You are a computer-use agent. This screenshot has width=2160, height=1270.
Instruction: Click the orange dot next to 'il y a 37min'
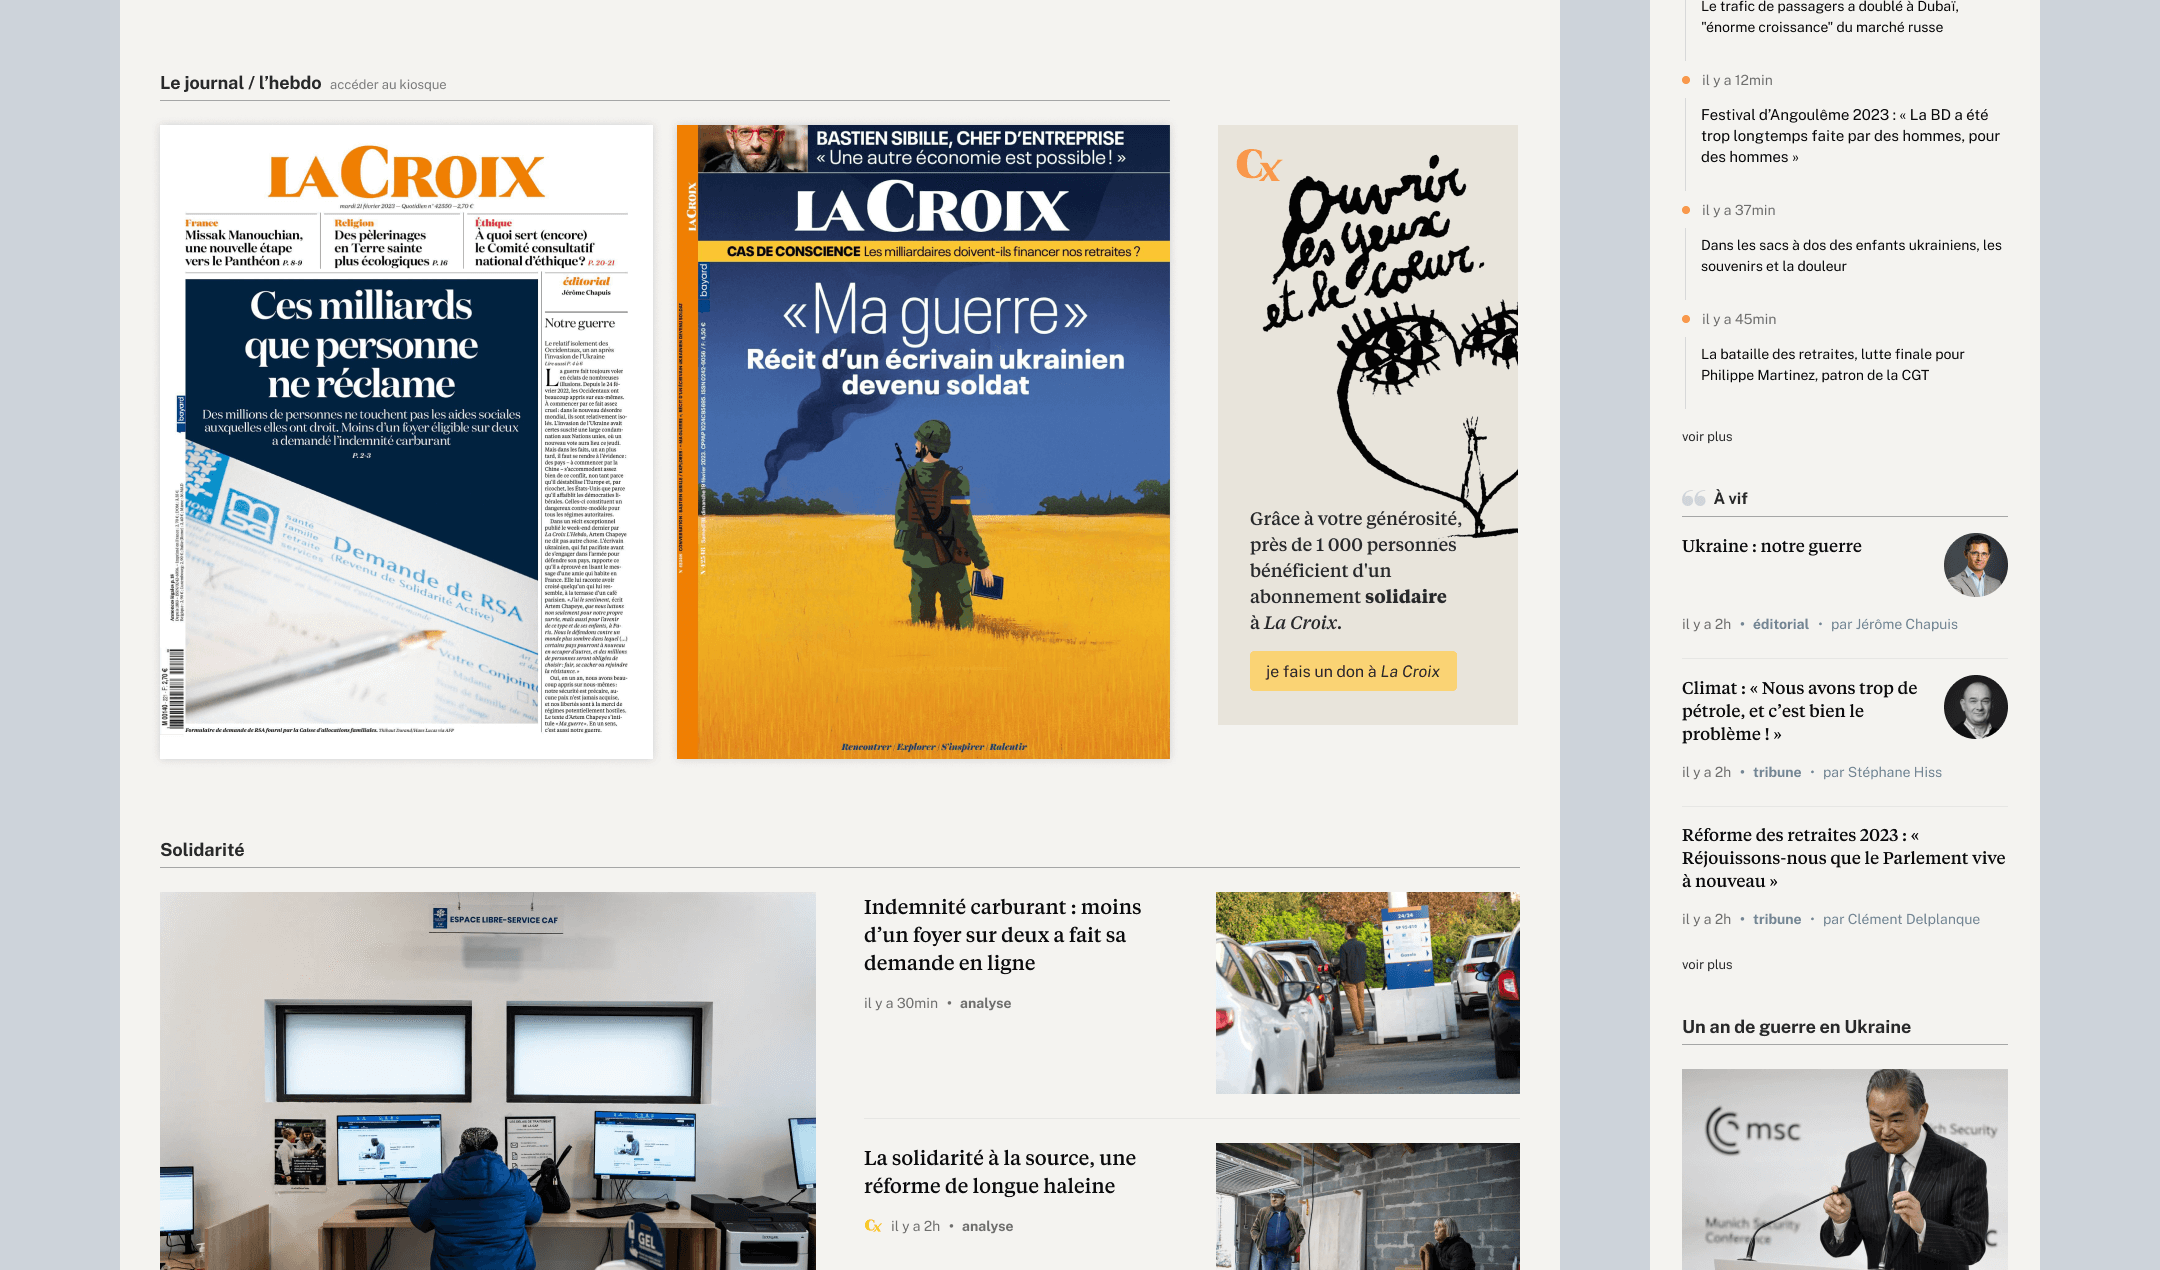click(1686, 210)
